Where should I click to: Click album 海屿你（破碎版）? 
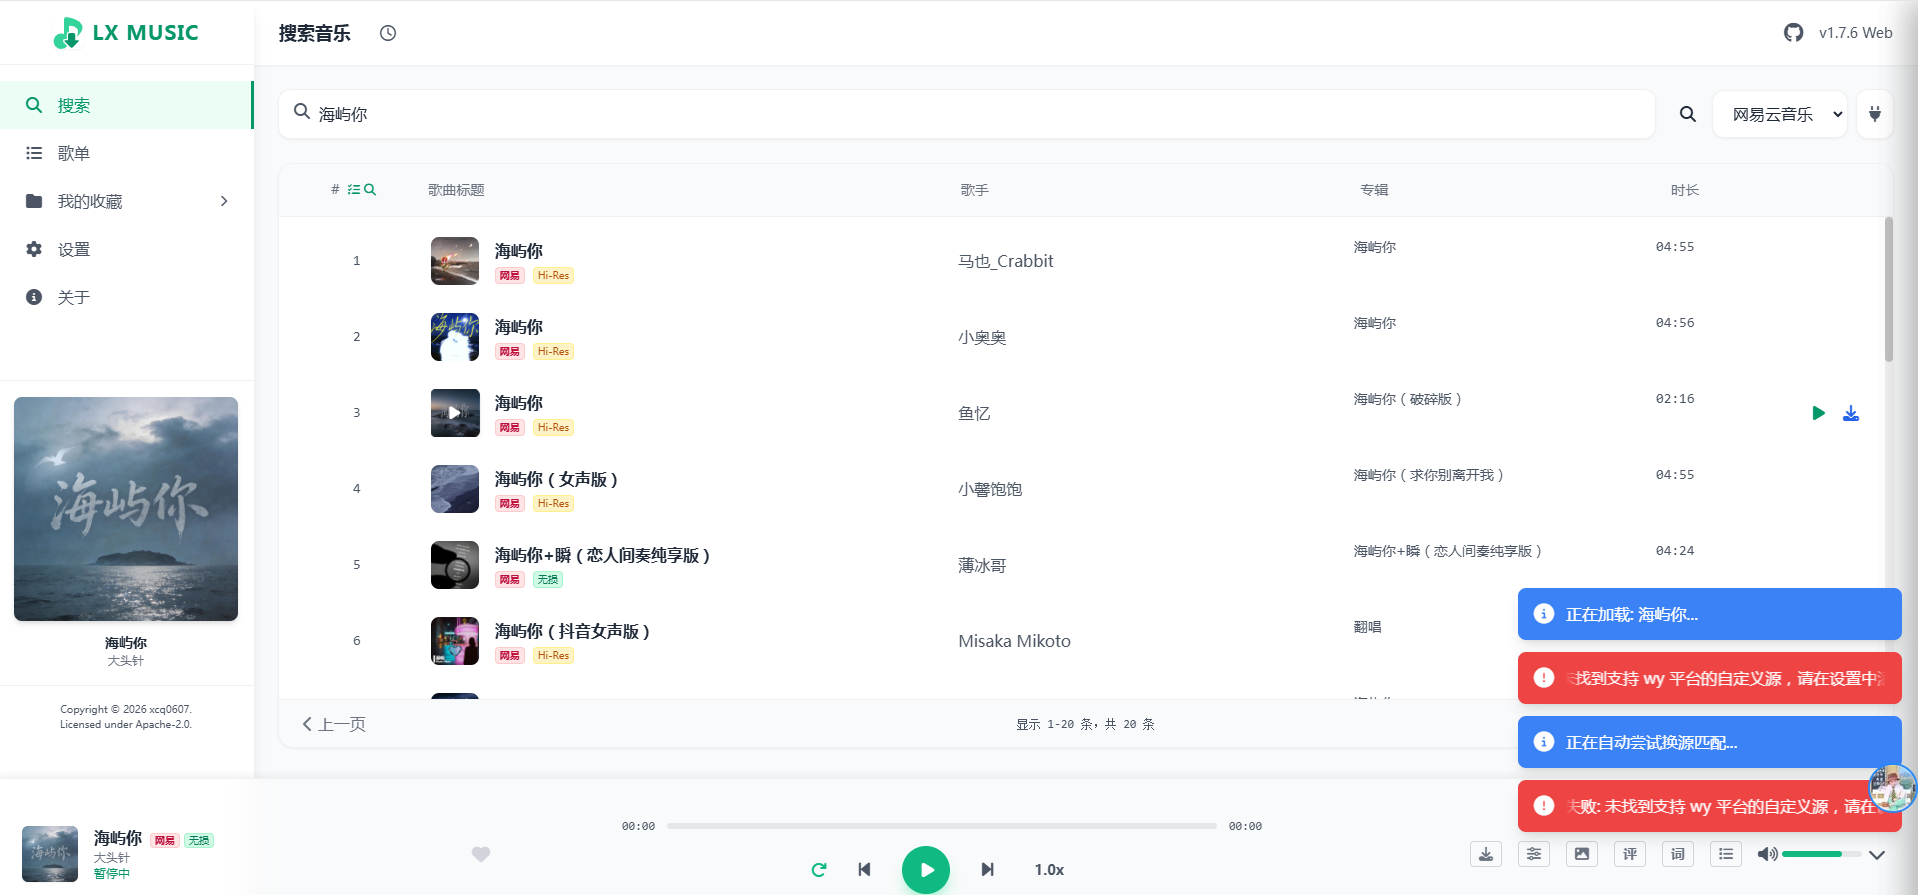pyautogui.click(x=1408, y=399)
